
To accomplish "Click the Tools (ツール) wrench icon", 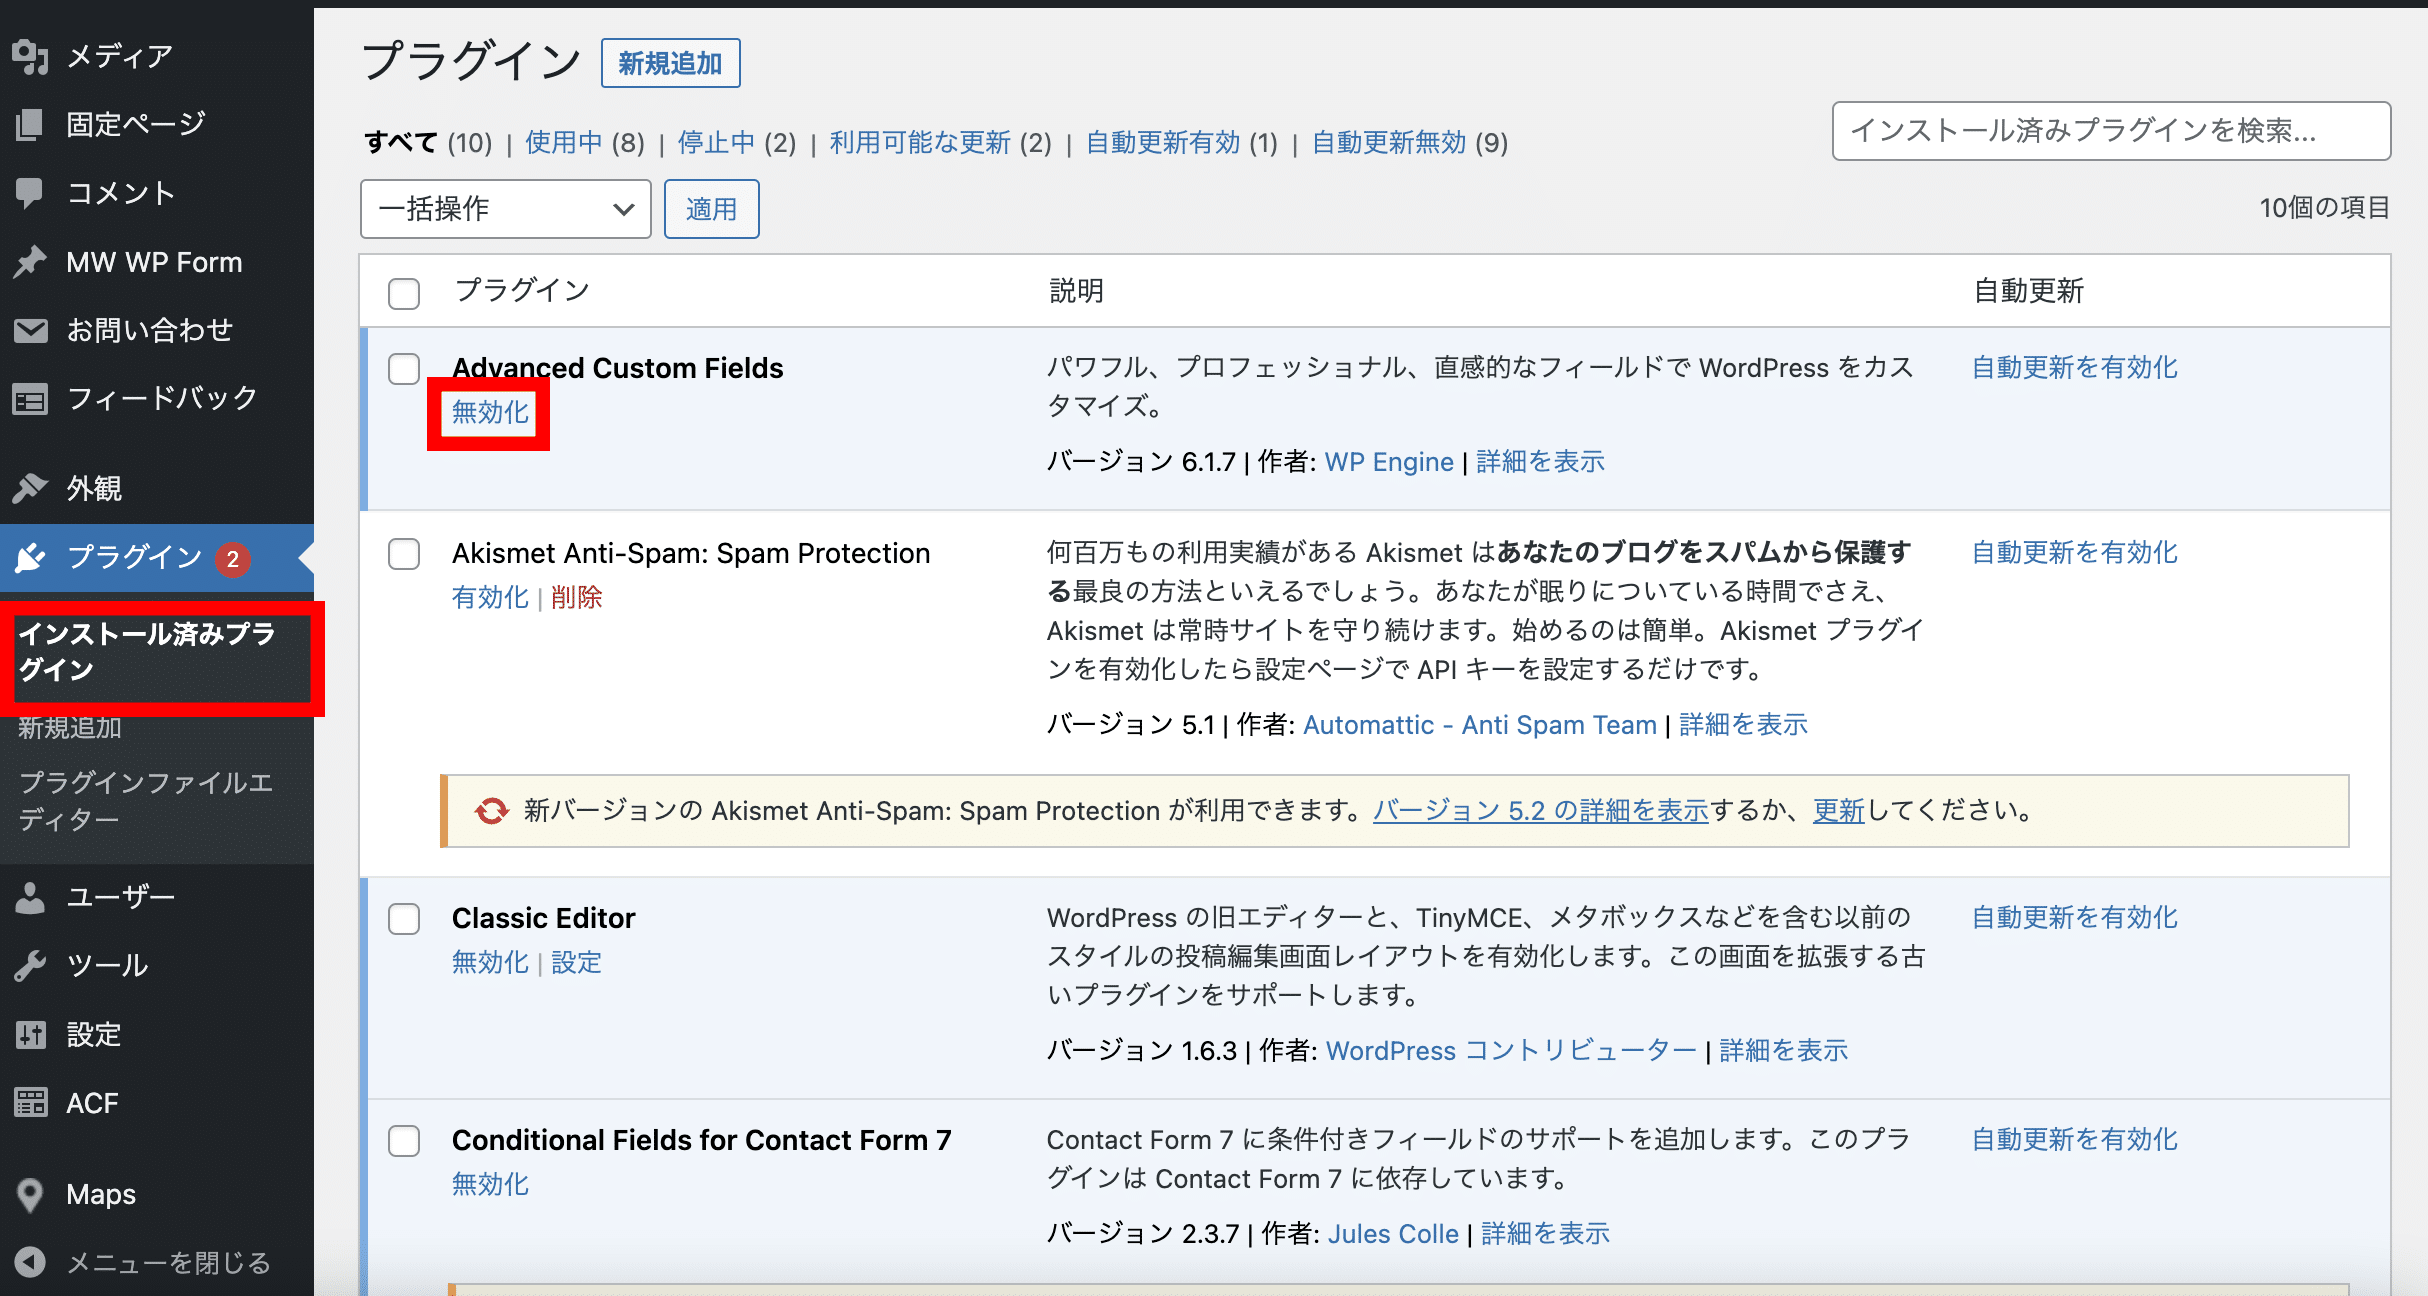I will (30, 965).
